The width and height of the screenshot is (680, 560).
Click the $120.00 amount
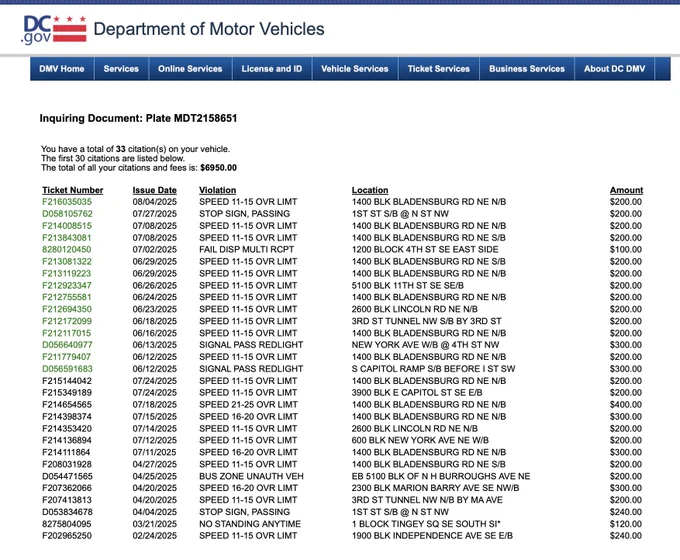tap(625, 524)
